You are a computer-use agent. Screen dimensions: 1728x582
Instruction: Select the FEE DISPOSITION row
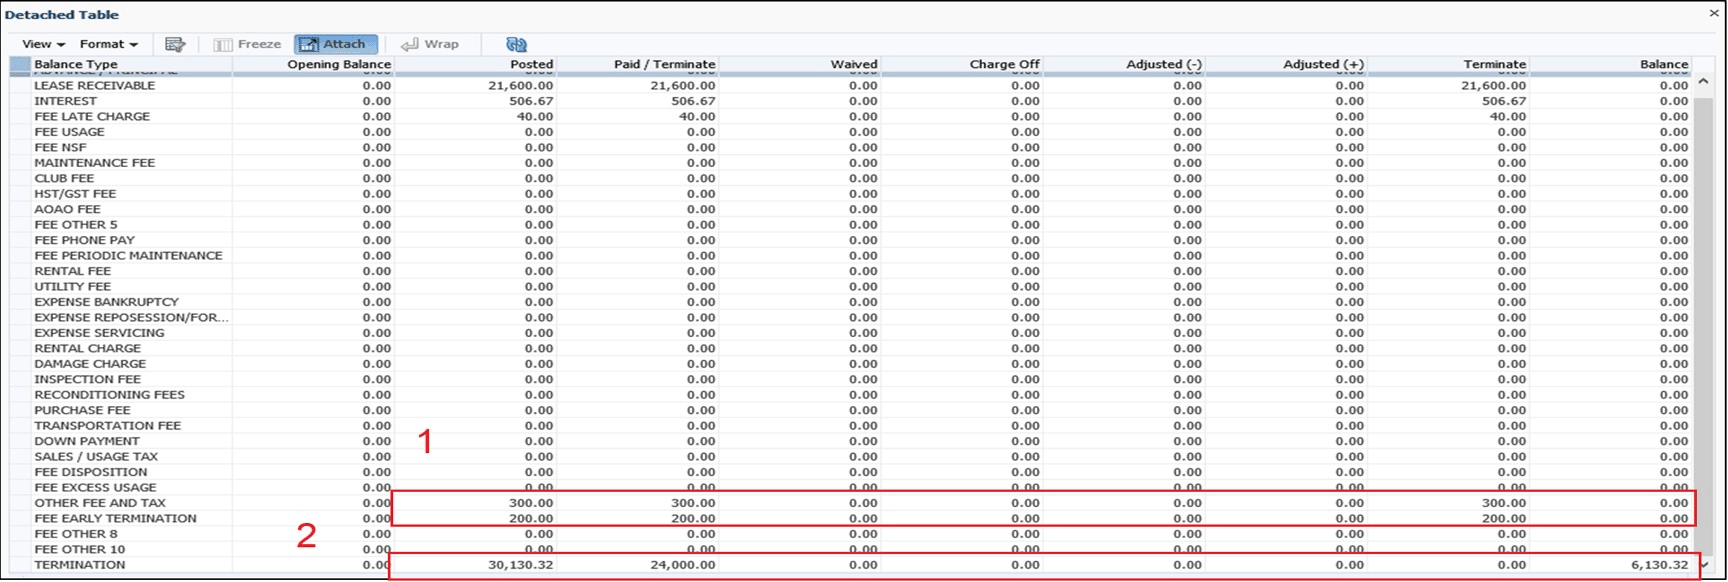tap(850, 473)
